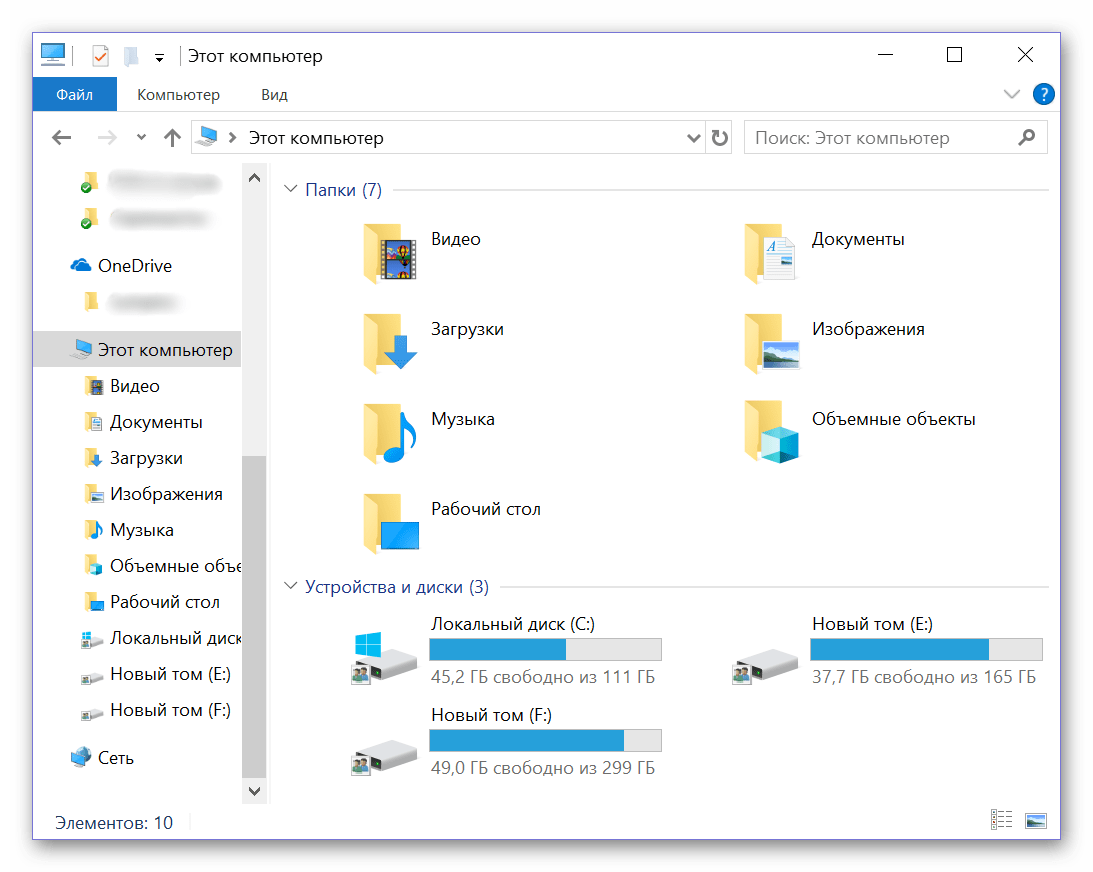This screenshot has height=872, width=1093.
Task: Select Сеть in navigation pane
Action: pos(115,758)
